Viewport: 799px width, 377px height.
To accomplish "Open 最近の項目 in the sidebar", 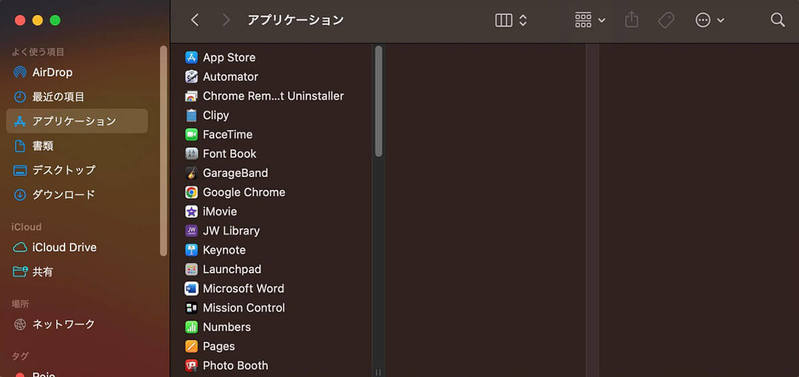I will pyautogui.click(x=77, y=97).
